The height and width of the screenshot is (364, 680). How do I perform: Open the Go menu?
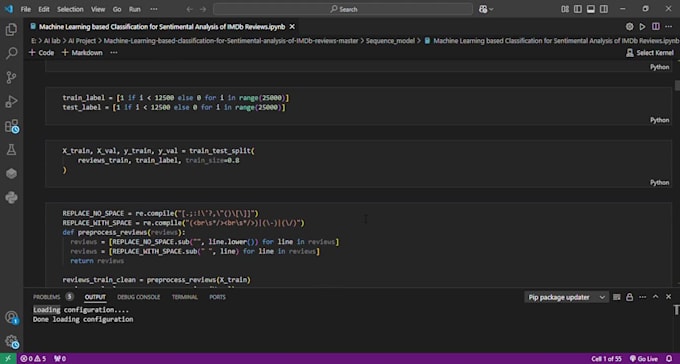pyautogui.click(x=117, y=9)
